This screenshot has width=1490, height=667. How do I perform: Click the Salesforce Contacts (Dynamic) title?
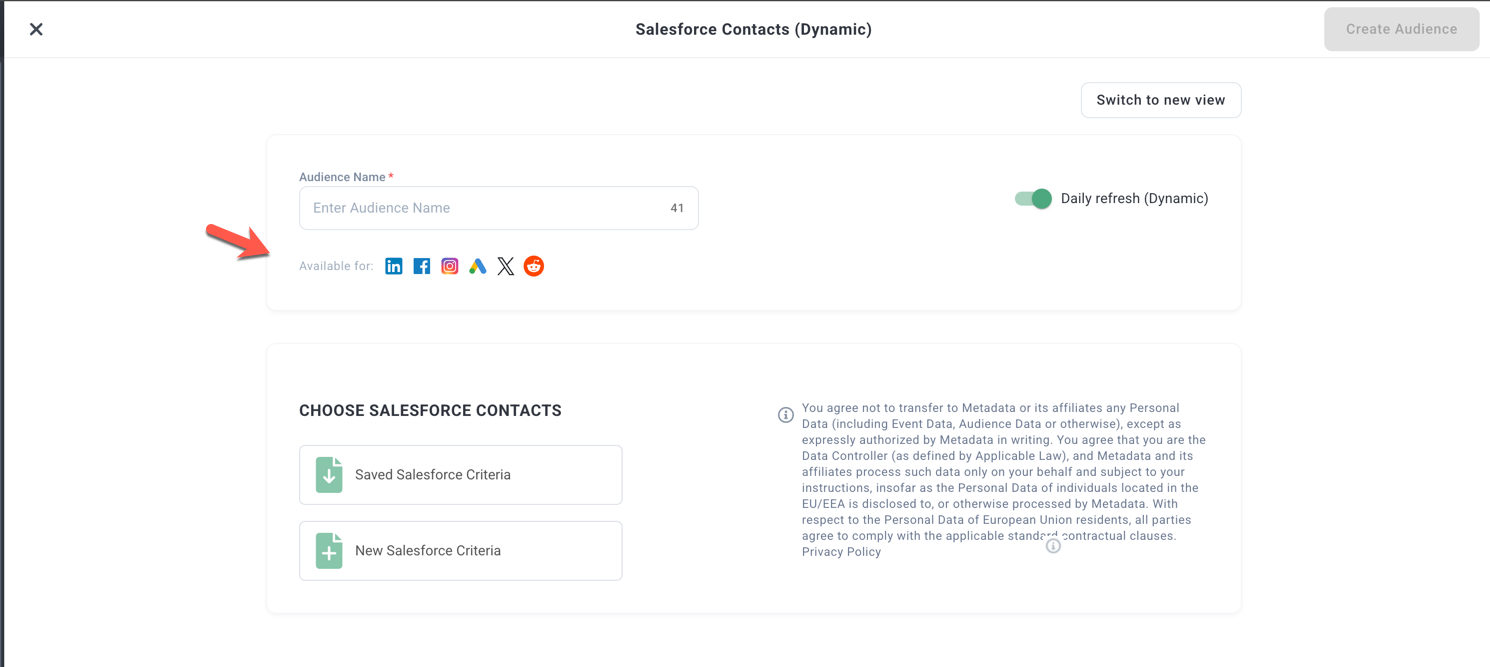pyautogui.click(x=753, y=29)
